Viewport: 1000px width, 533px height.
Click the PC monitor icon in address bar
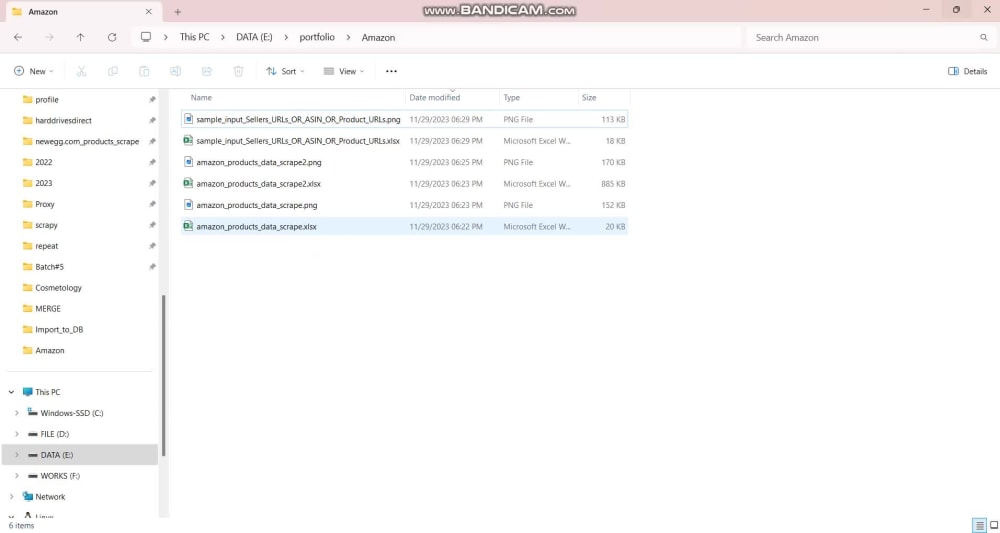pyautogui.click(x=146, y=37)
